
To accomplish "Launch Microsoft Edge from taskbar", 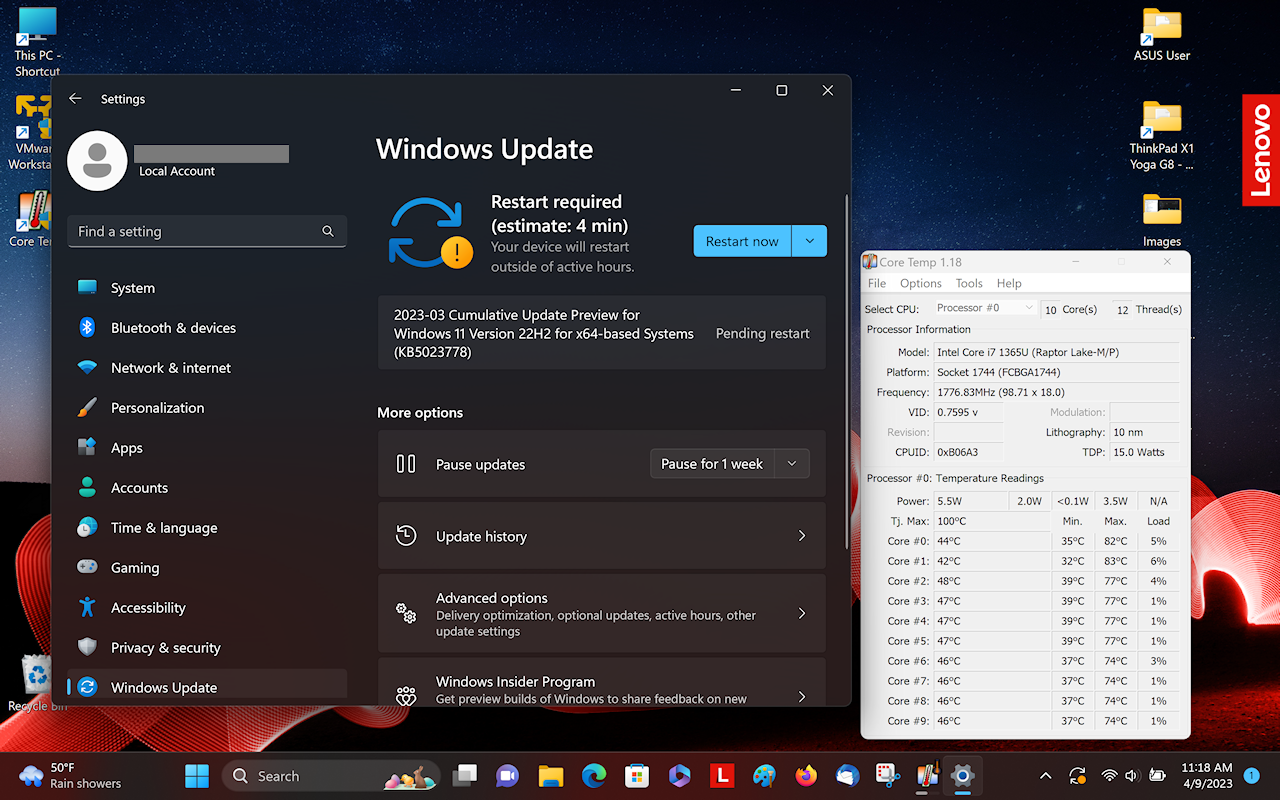I will coord(594,776).
